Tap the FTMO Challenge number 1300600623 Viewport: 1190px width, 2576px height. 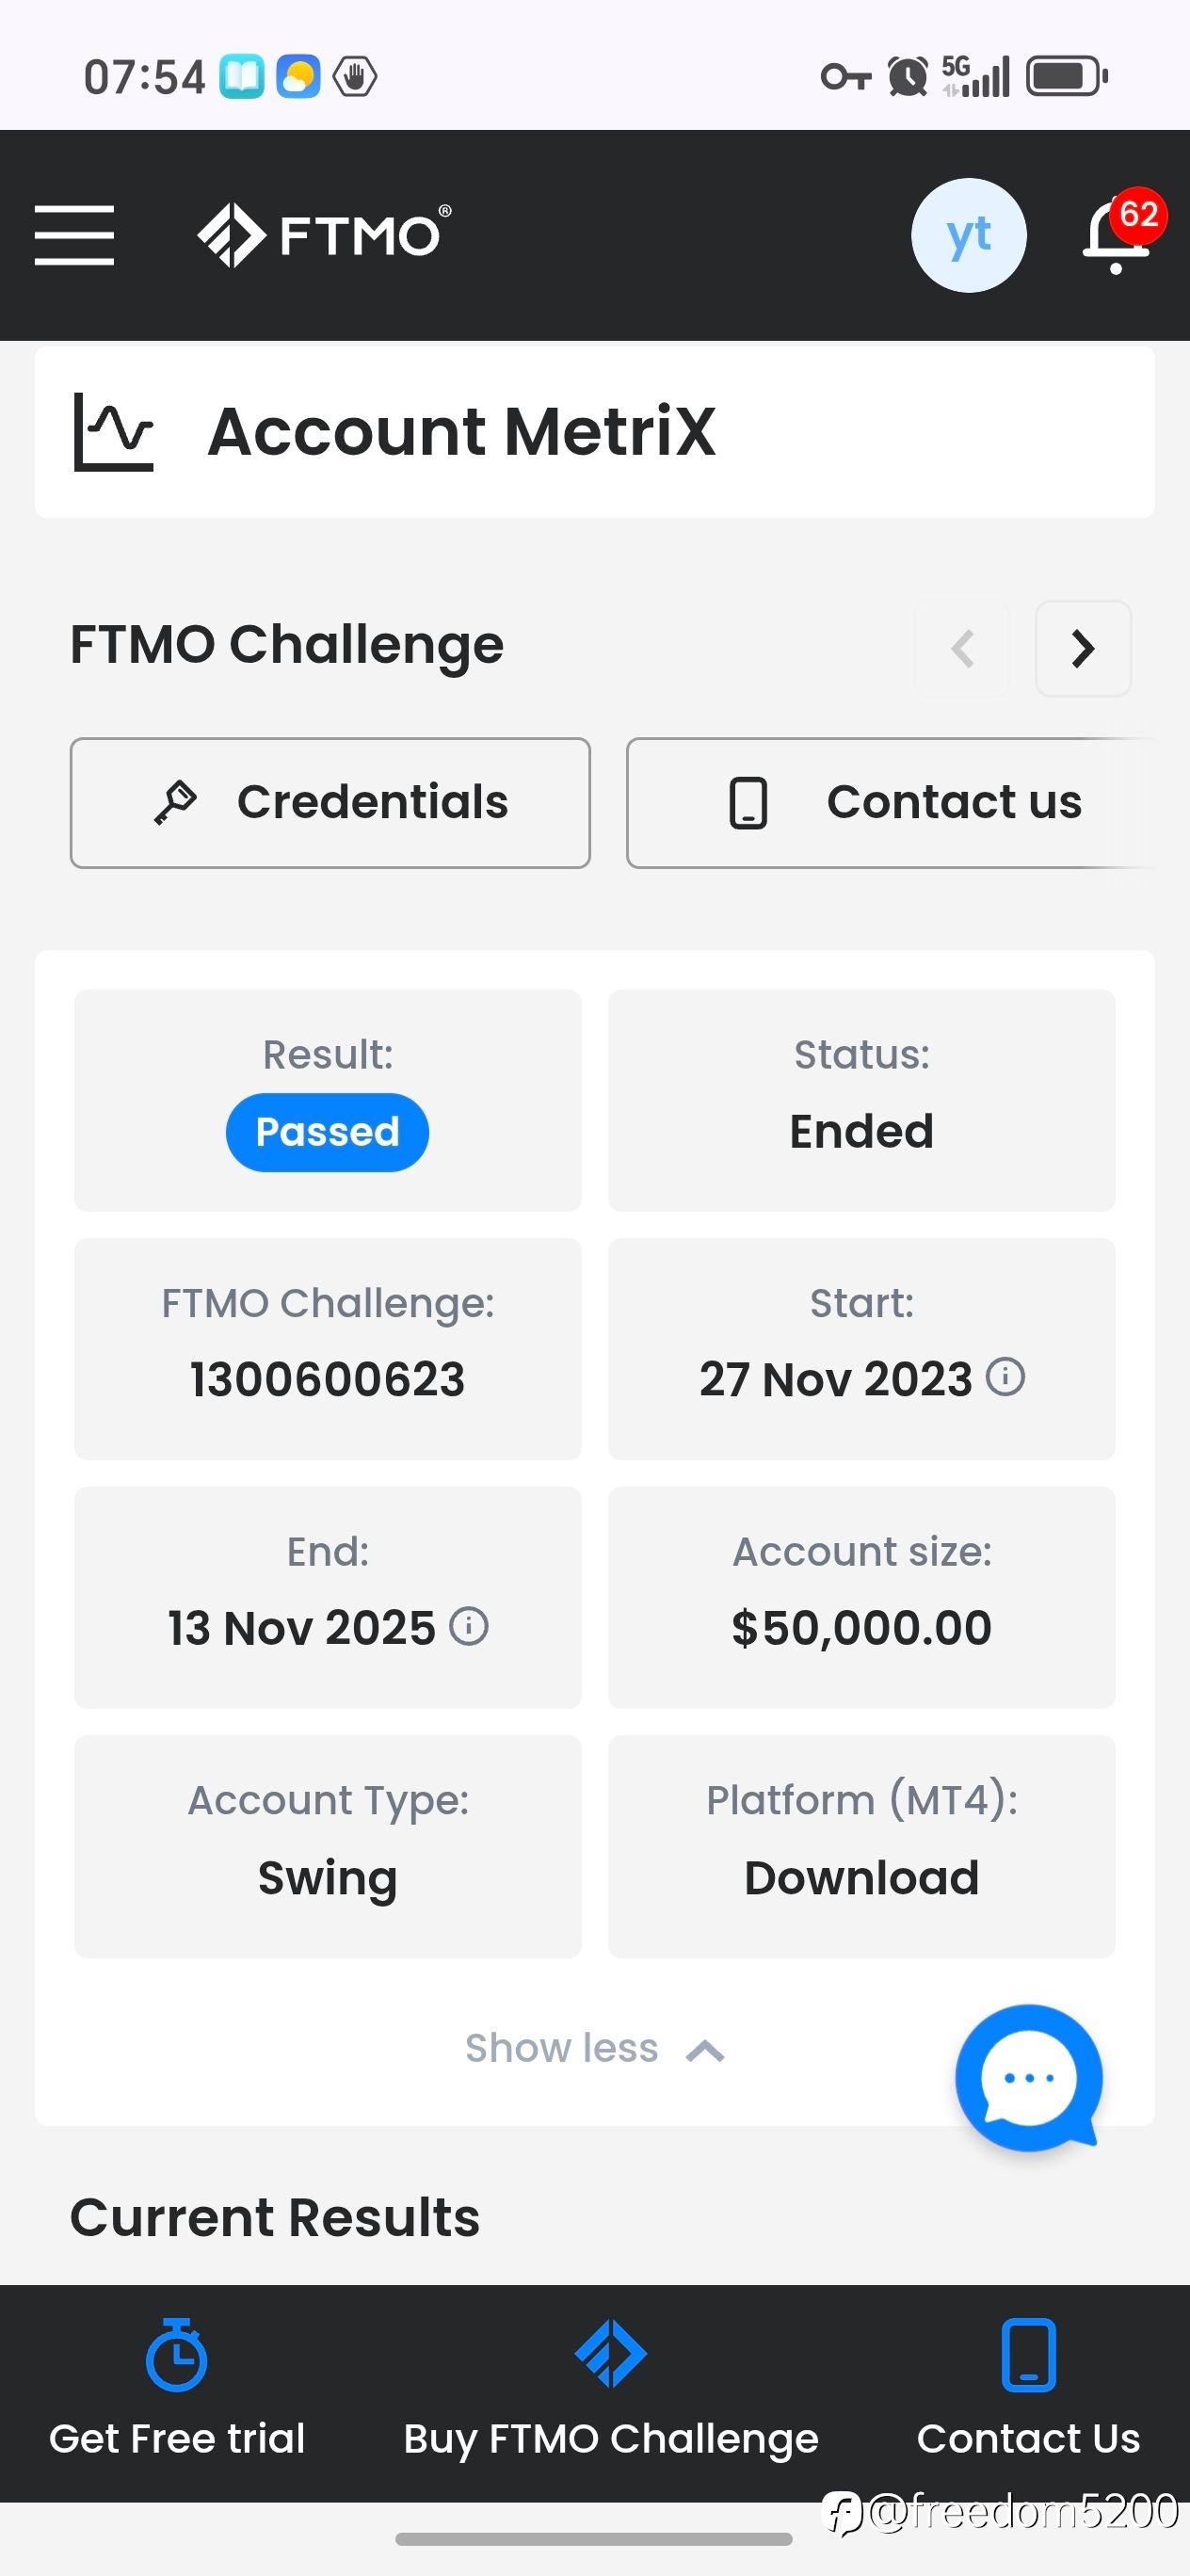(327, 1379)
